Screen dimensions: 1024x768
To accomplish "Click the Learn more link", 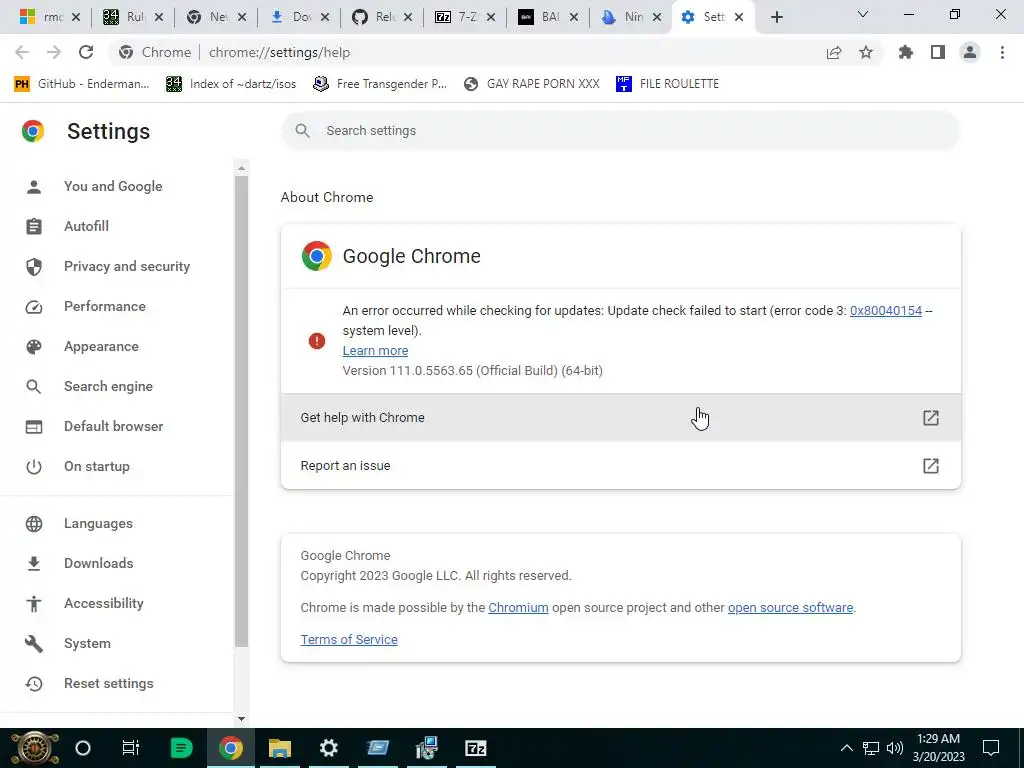I will tap(376, 351).
